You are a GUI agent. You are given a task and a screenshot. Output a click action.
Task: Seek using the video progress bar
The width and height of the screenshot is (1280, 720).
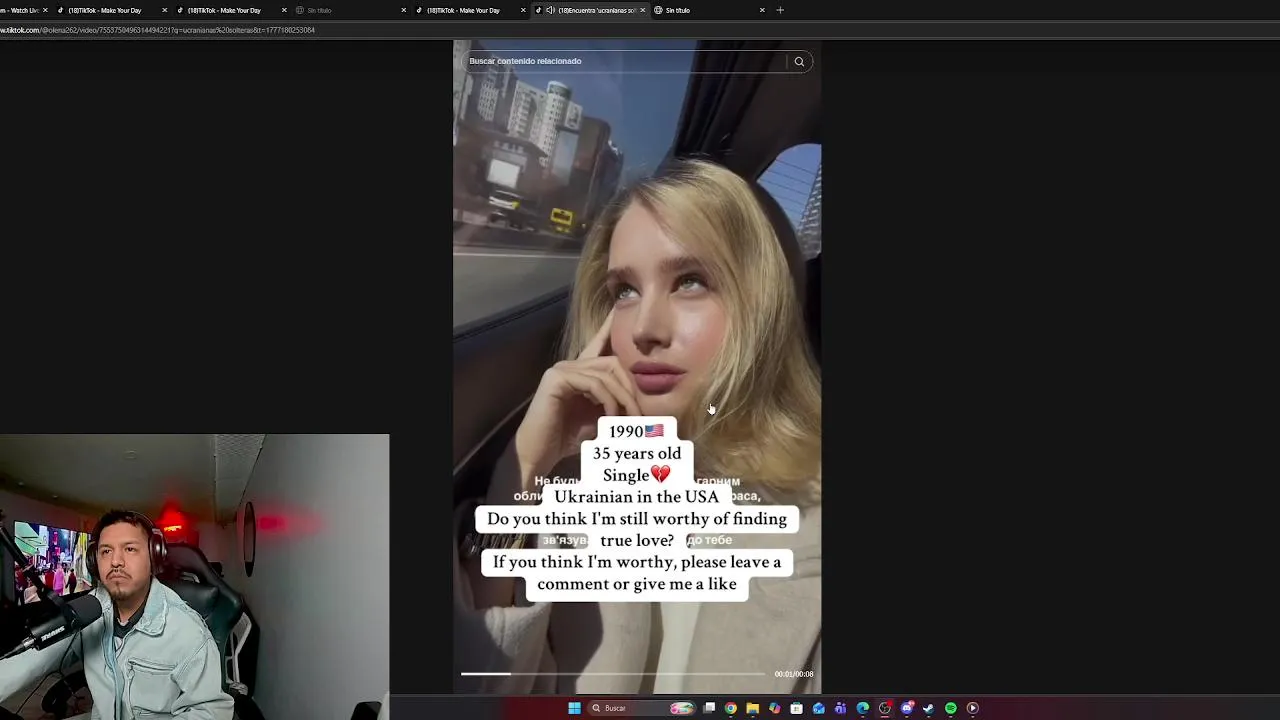point(612,674)
